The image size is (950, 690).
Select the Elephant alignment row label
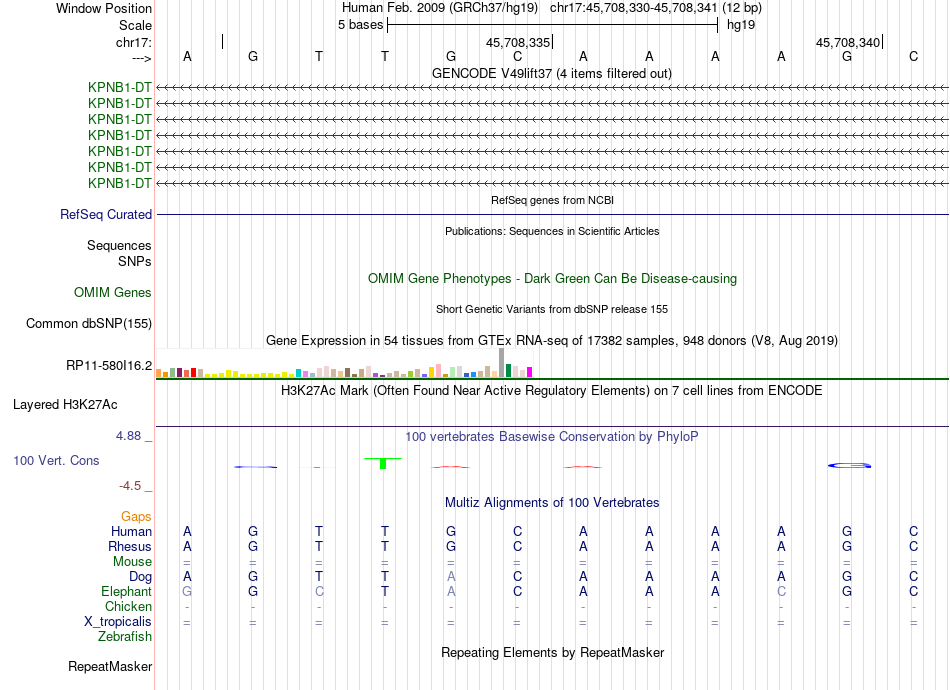click(127, 592)
